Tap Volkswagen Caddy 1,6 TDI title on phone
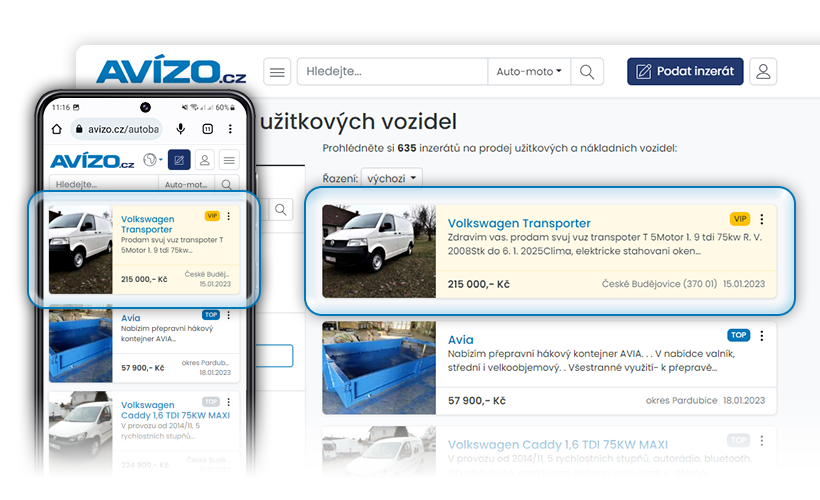The image size is (820, 500). click(175, 410)
